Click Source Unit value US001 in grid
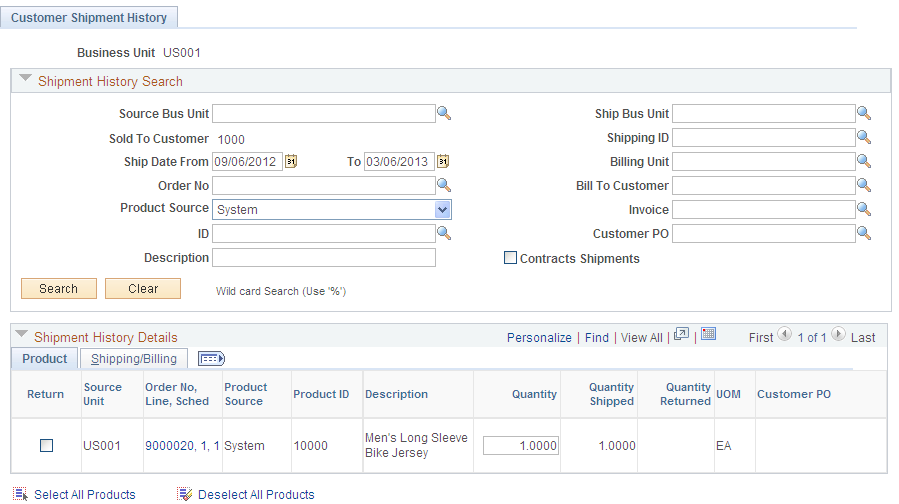The height and width of the screenshot is (504, 899). click(x=102, y=446)
